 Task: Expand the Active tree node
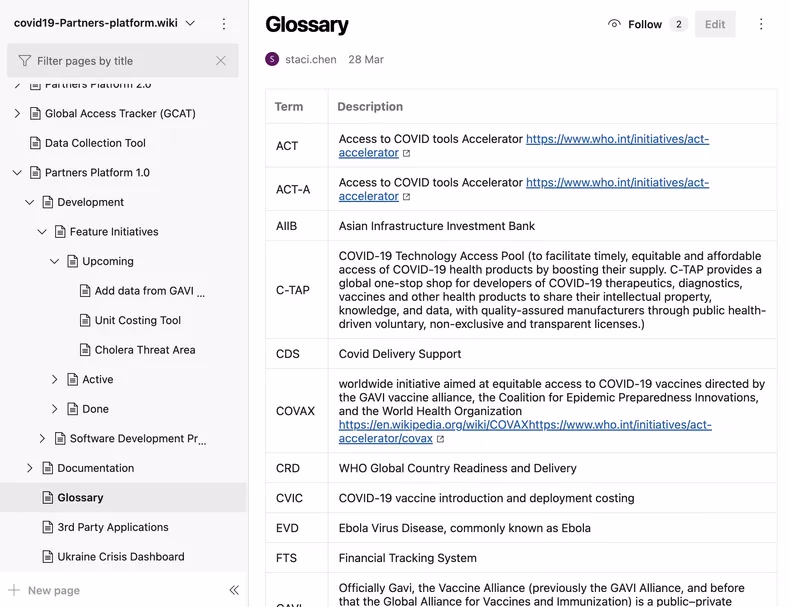[54, 379]
